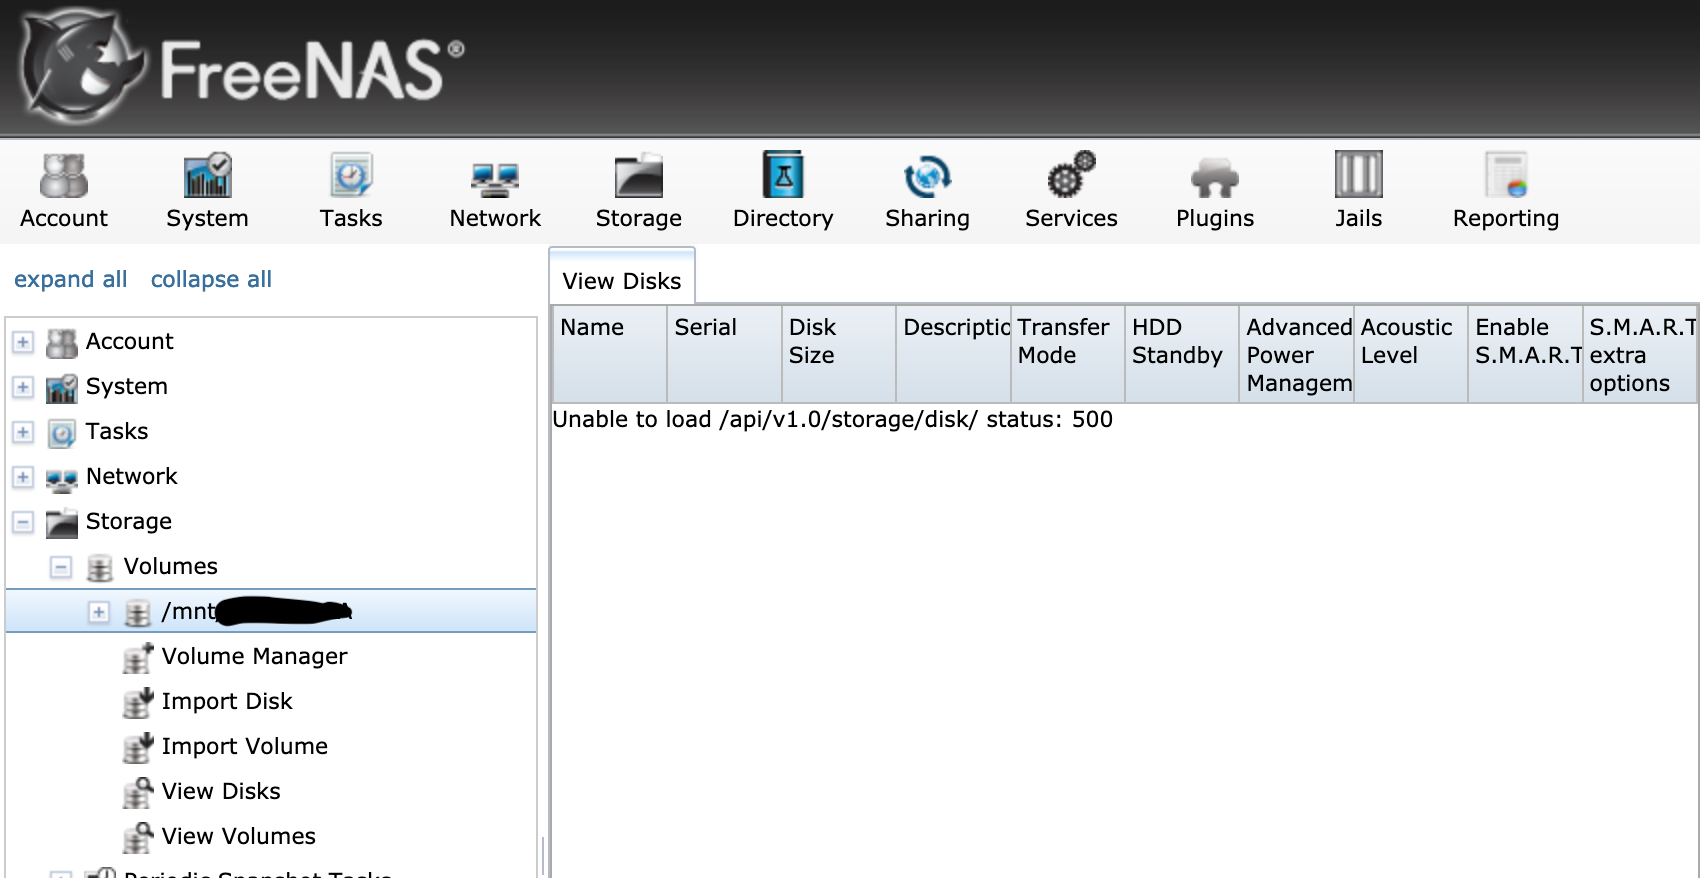Screen dimensions: 1700x878
Task: Sort by the HDD Standby column header
Action: click(1182, 354)
